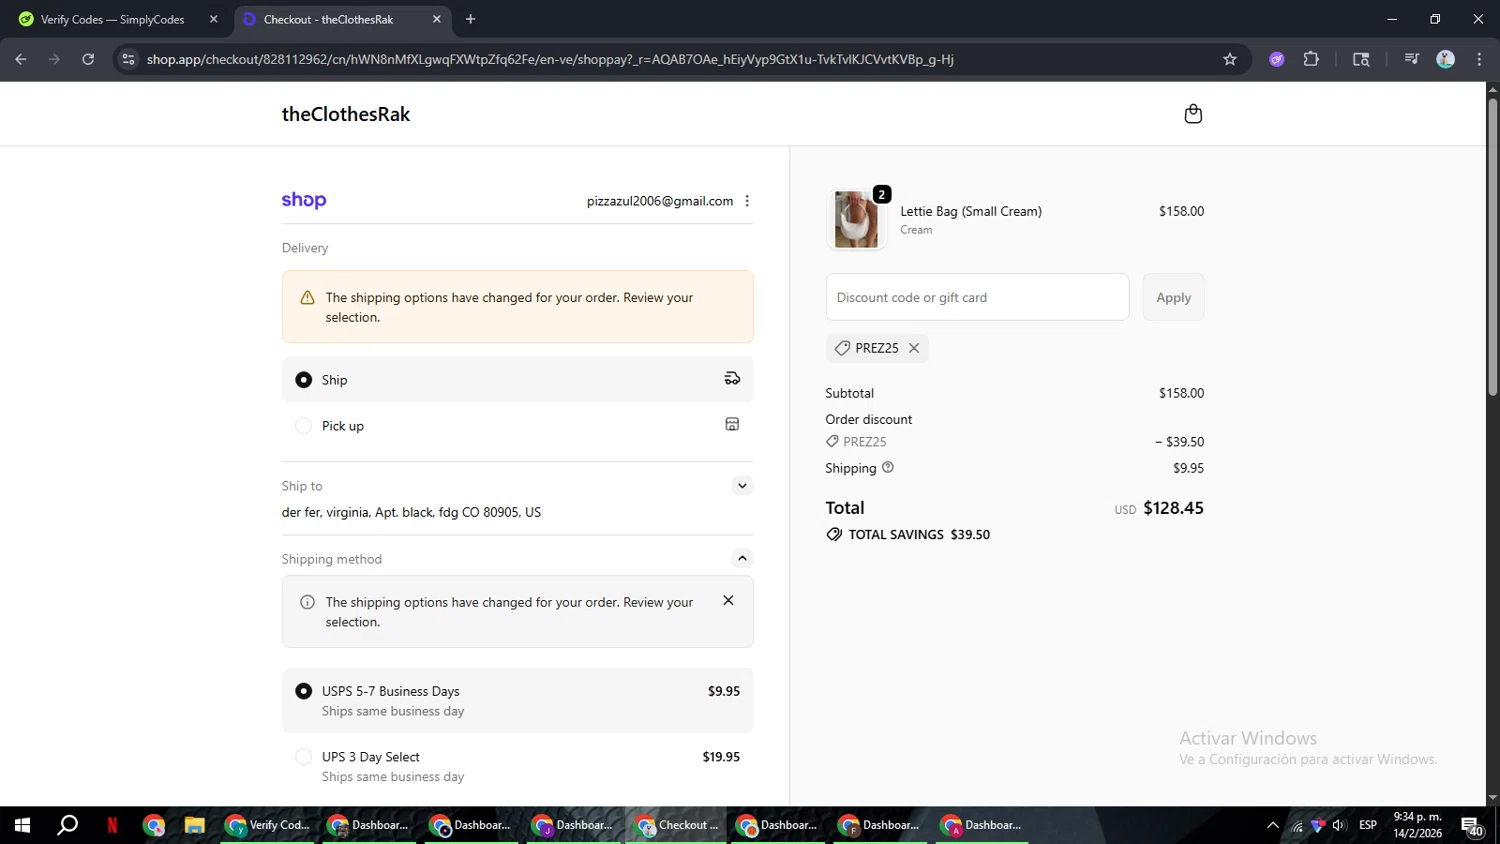The width and height of the screenshot is (1500, 844).
Task: Select the Pick up delivery option
Action: click(x=518, y=426)
